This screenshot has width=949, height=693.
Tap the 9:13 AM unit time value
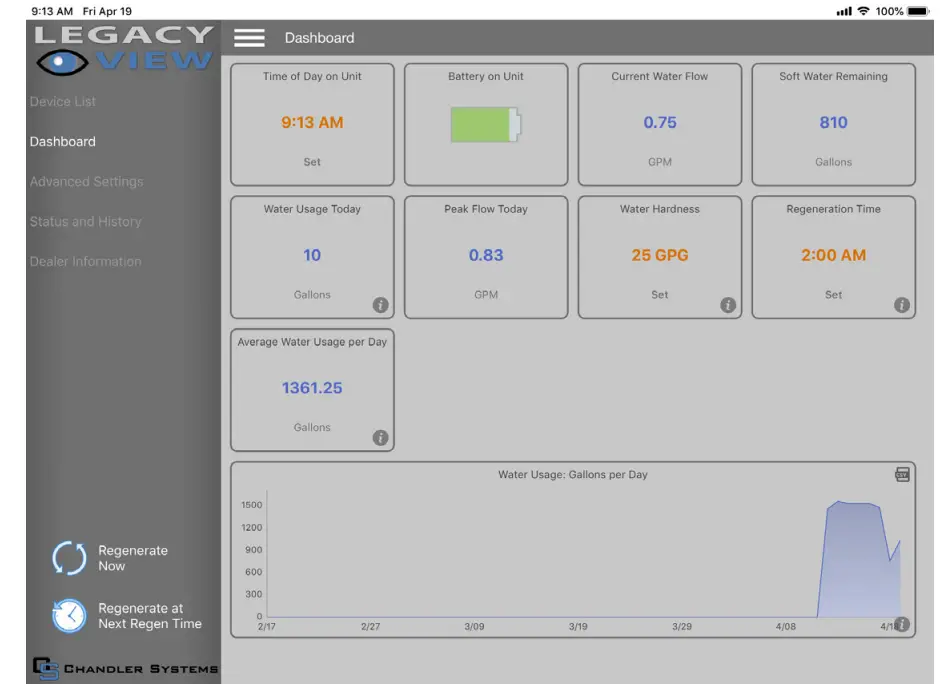(x=312, y=122)
